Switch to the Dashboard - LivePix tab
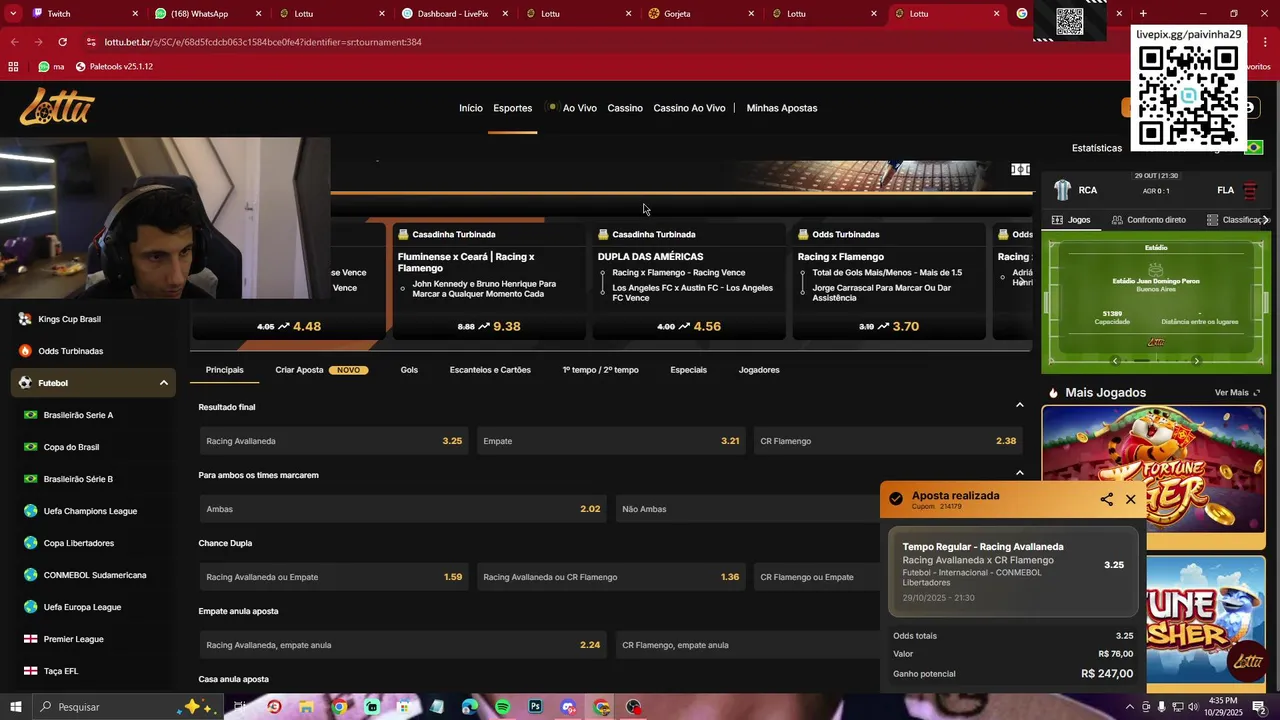Viewport: 1280px width, 720px height. point(454,14)
